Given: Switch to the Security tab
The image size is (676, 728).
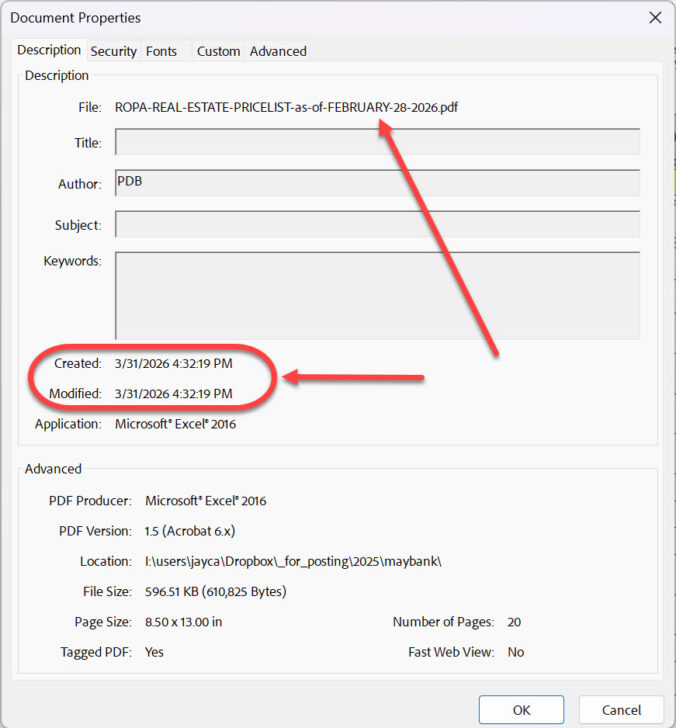Looking at the screenshot, I should pyautogui.click(x=113, y=51).
